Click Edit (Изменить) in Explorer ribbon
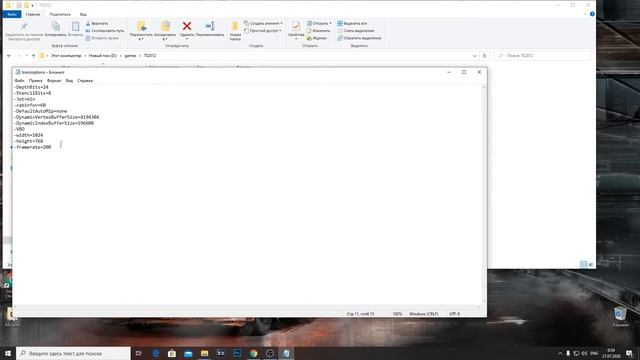Image resolution: width=640 pixels, height=360 pixels. (x=318, y=31)
